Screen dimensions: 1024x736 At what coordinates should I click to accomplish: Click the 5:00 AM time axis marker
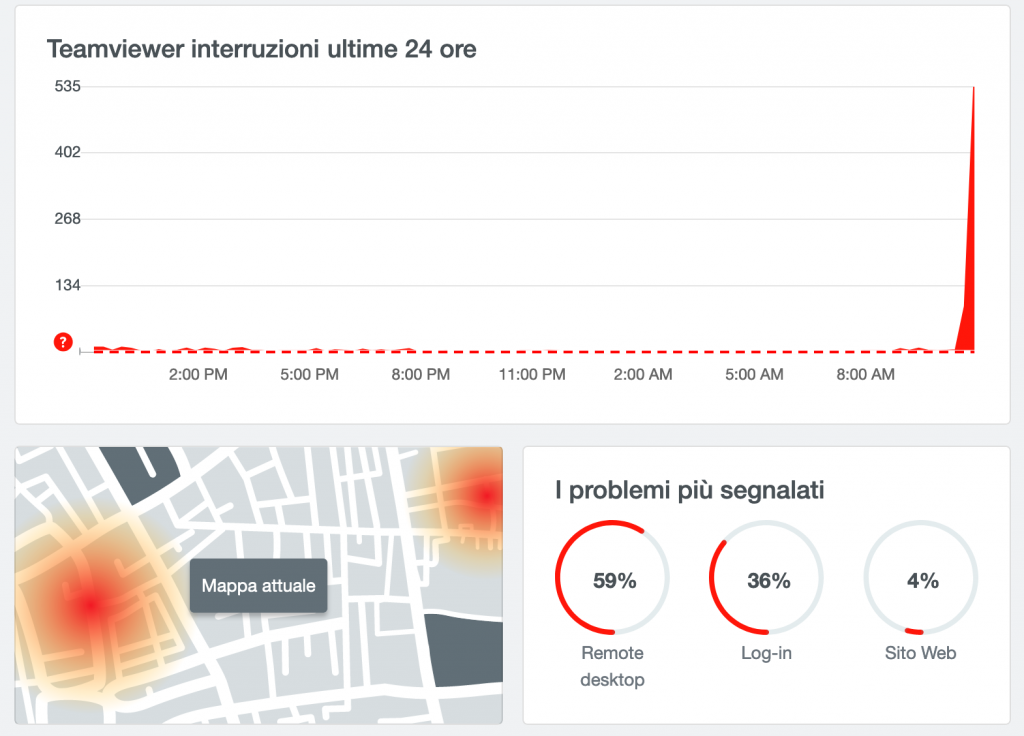[754, 375]
